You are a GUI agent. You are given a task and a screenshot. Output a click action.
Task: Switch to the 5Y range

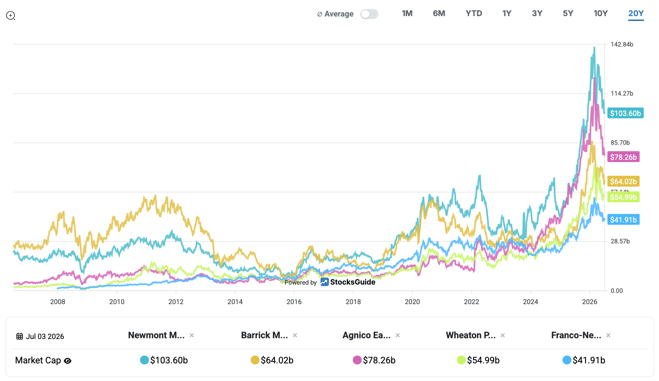tap(568, 13)
